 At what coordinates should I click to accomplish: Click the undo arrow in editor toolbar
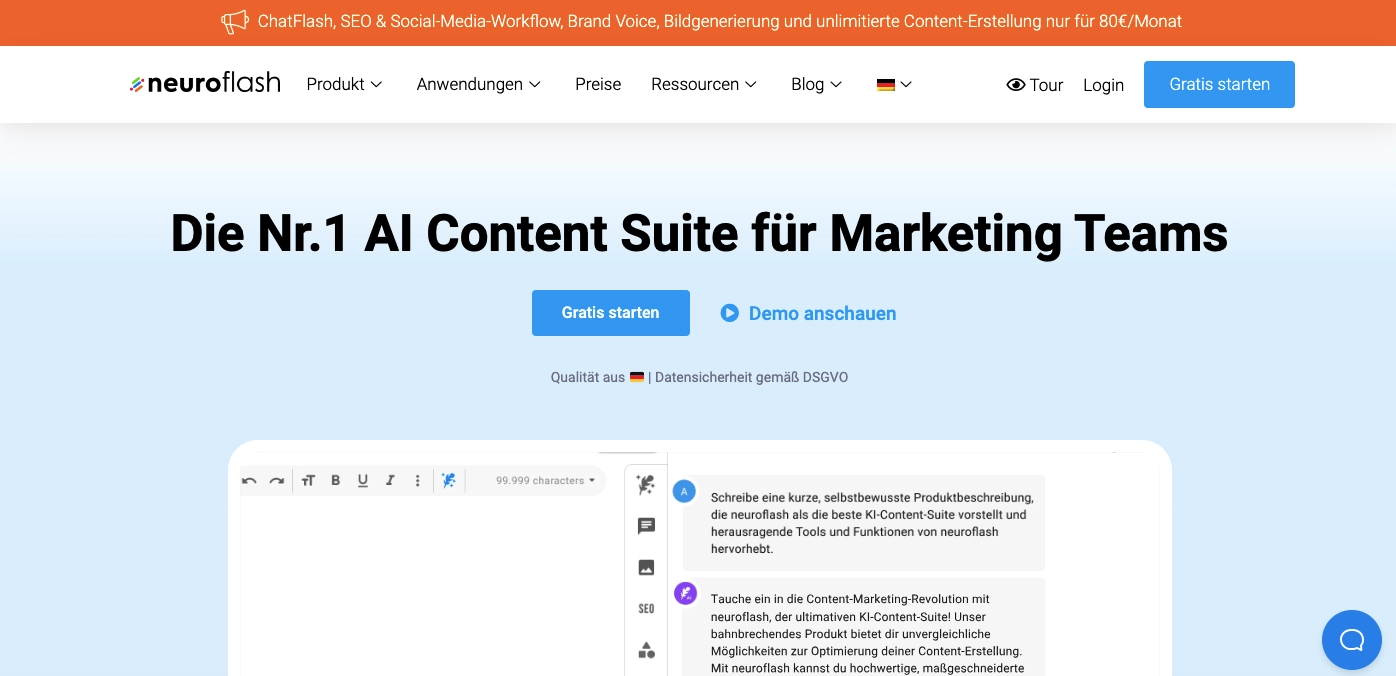coord(249,481)
